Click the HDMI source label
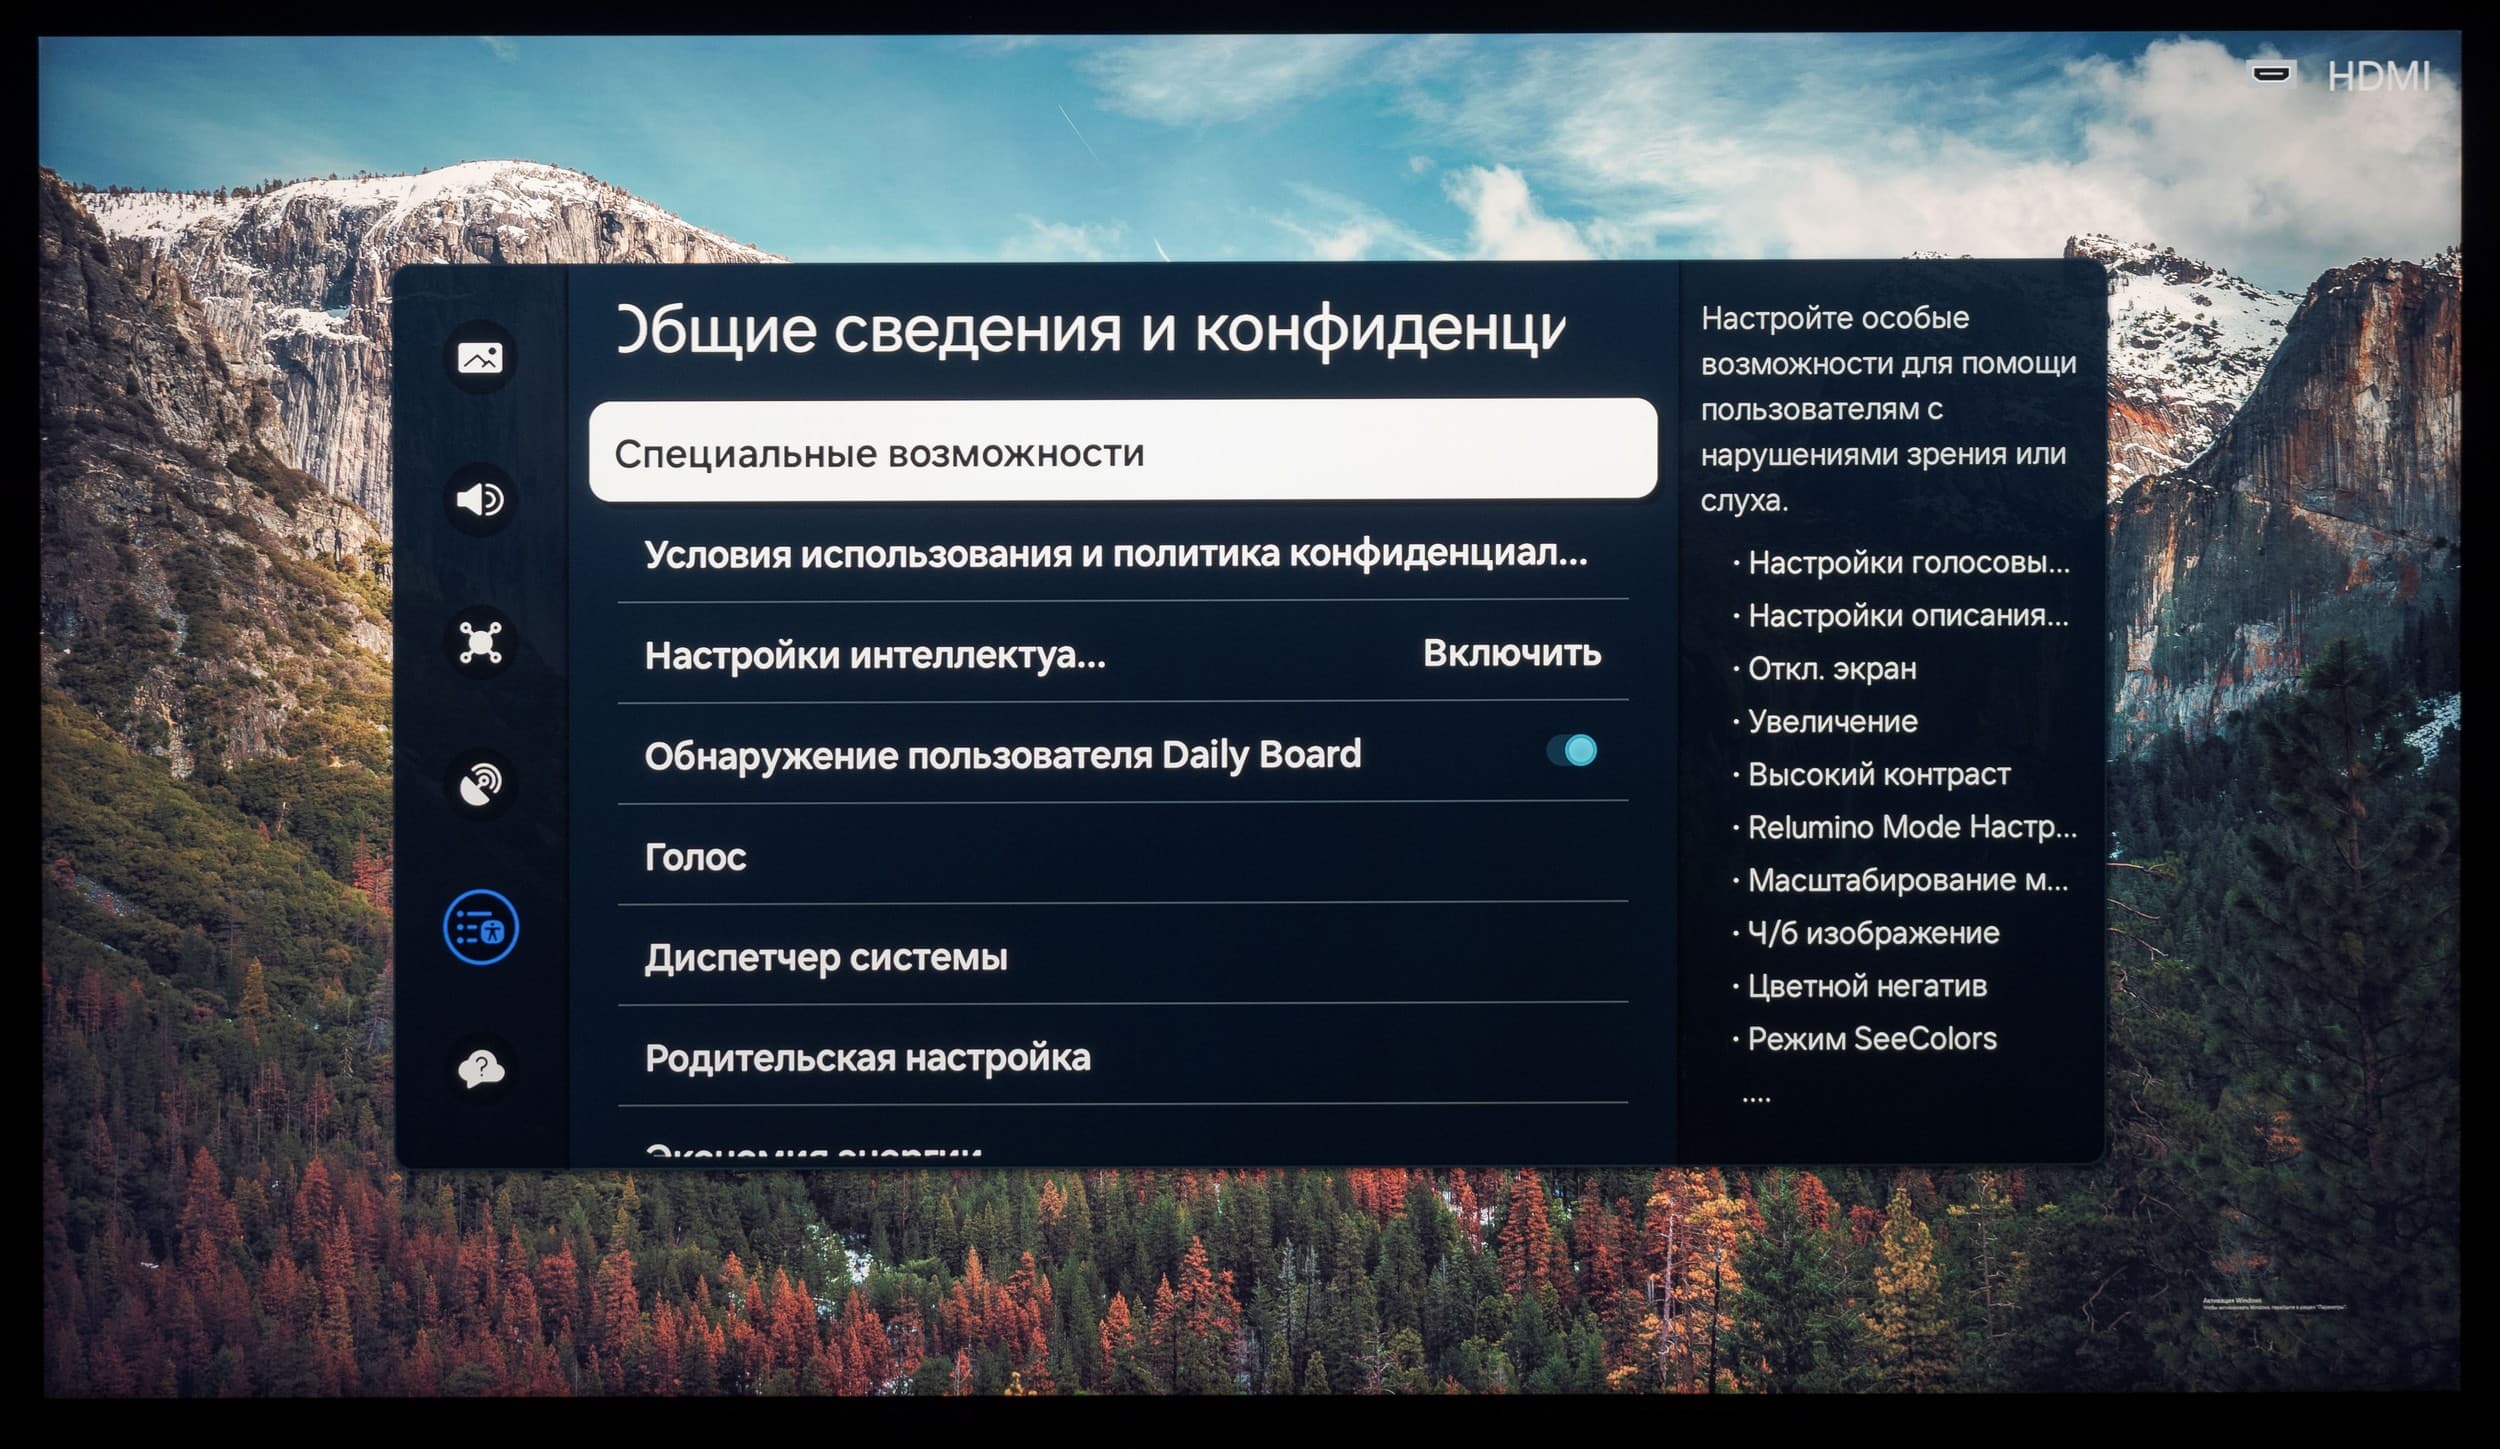The width and height of the screenshot is (2500, 1449). pyautogui.click(x=2378, y=77)
